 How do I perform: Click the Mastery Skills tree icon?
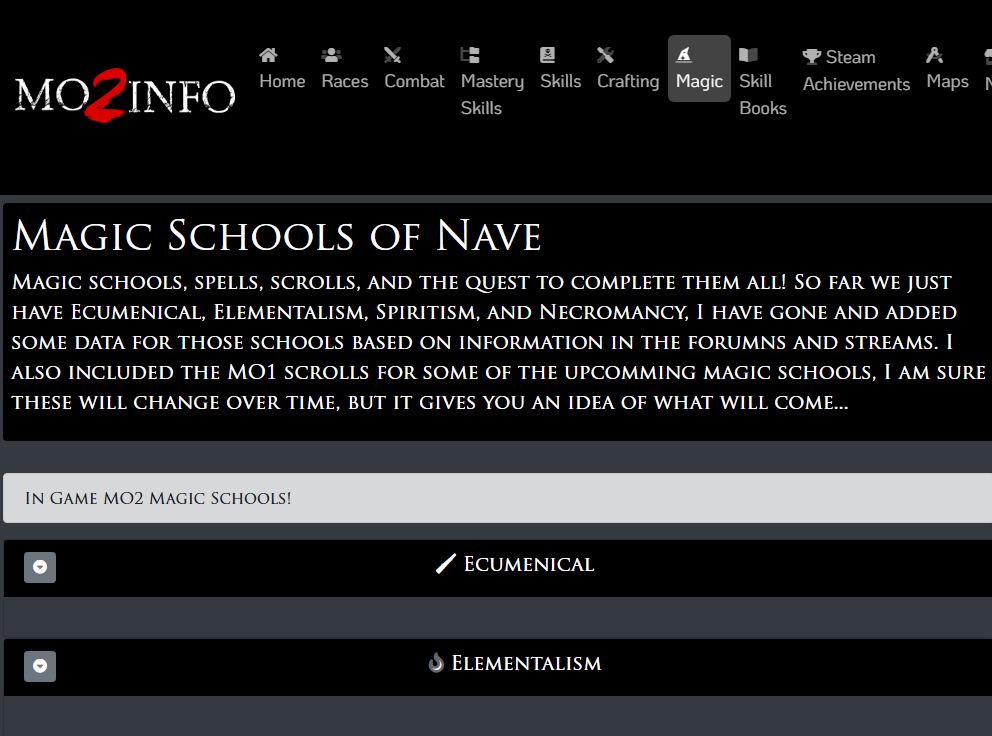click(469, 55)
